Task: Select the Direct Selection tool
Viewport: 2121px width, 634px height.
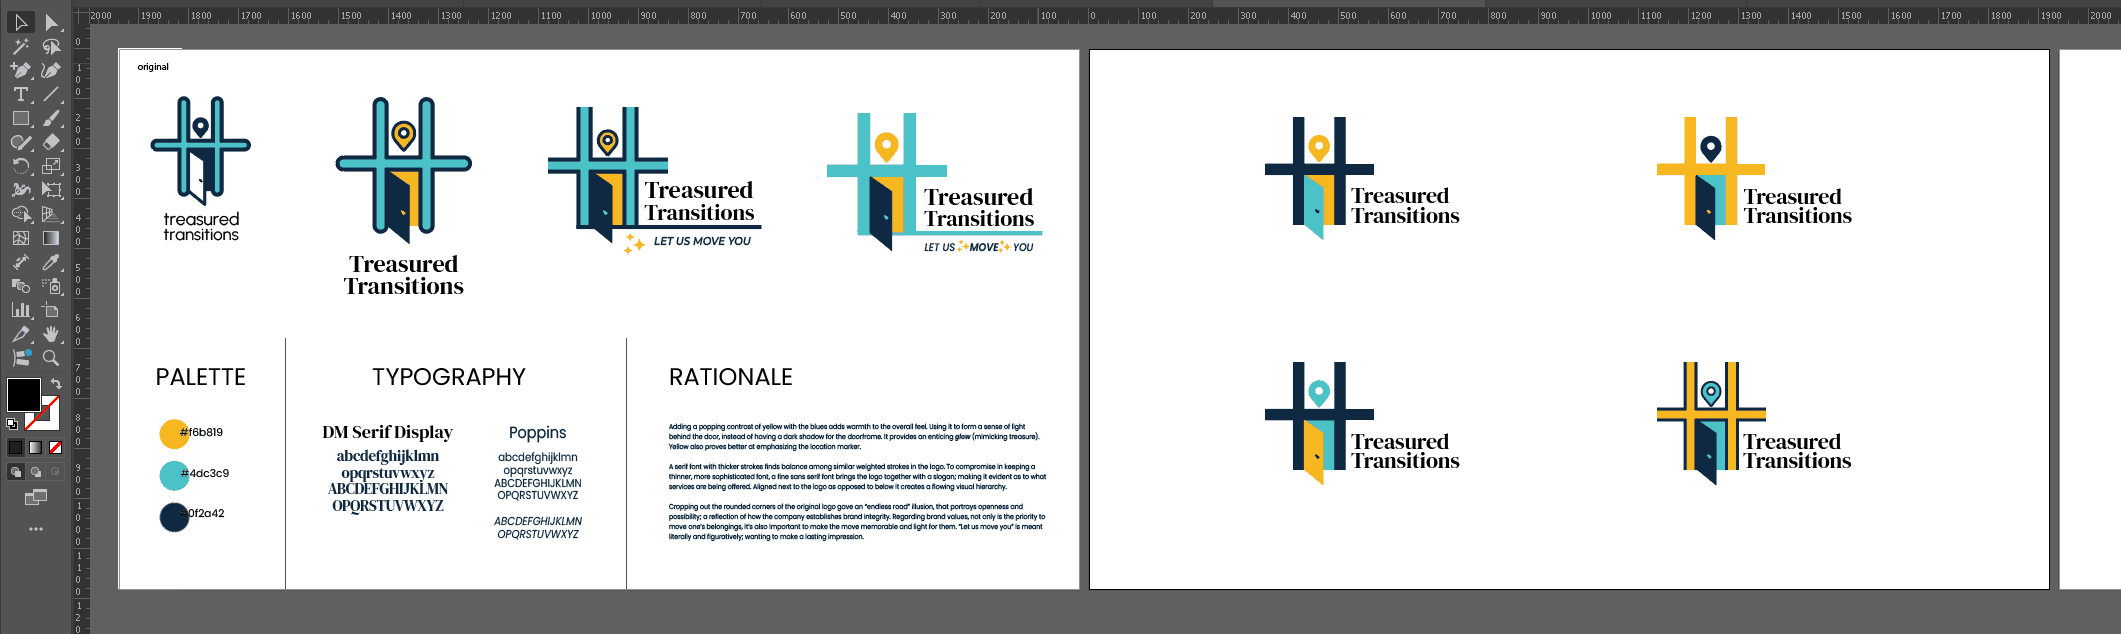Action: pos(51,22)
